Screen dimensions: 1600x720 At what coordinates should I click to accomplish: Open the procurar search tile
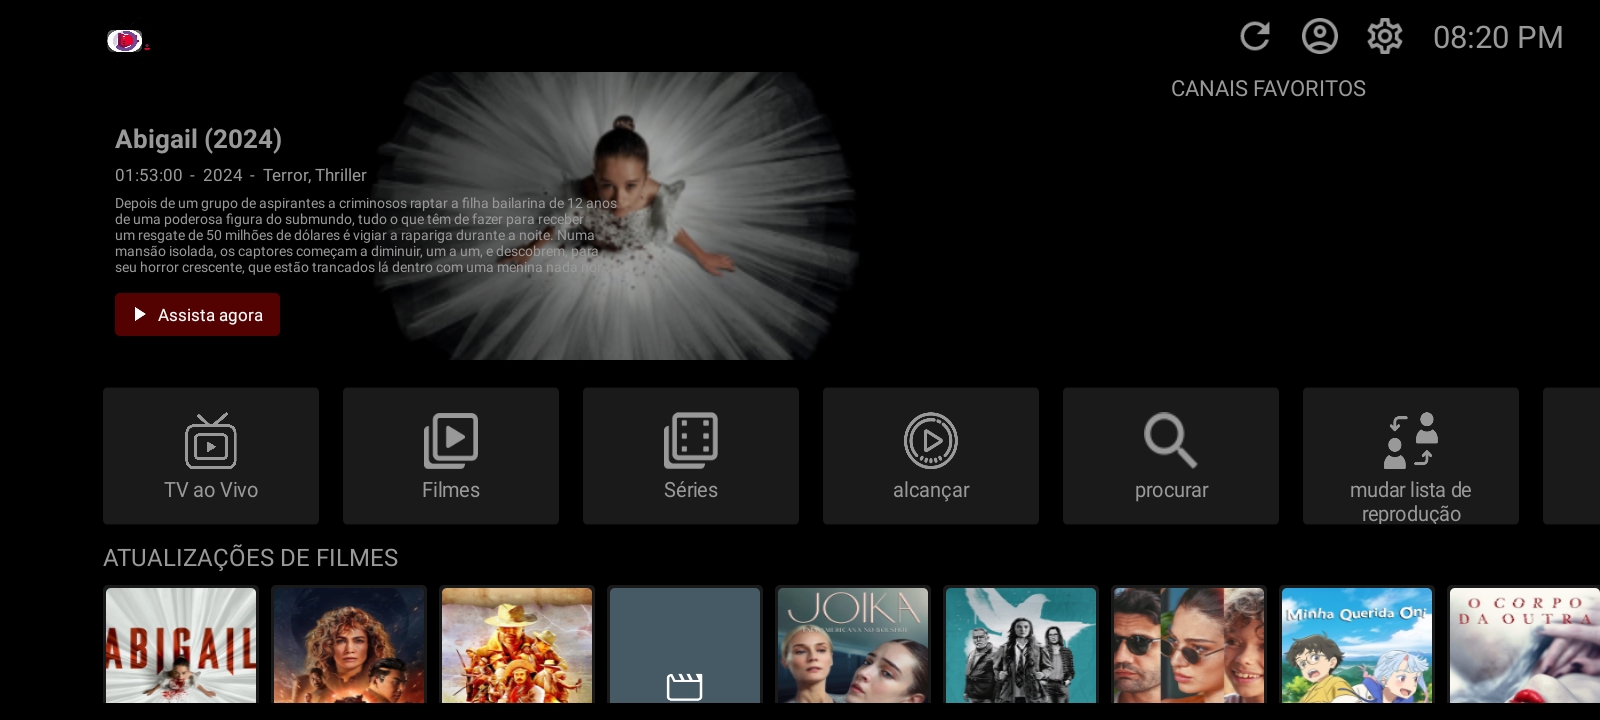(1171, 456)
